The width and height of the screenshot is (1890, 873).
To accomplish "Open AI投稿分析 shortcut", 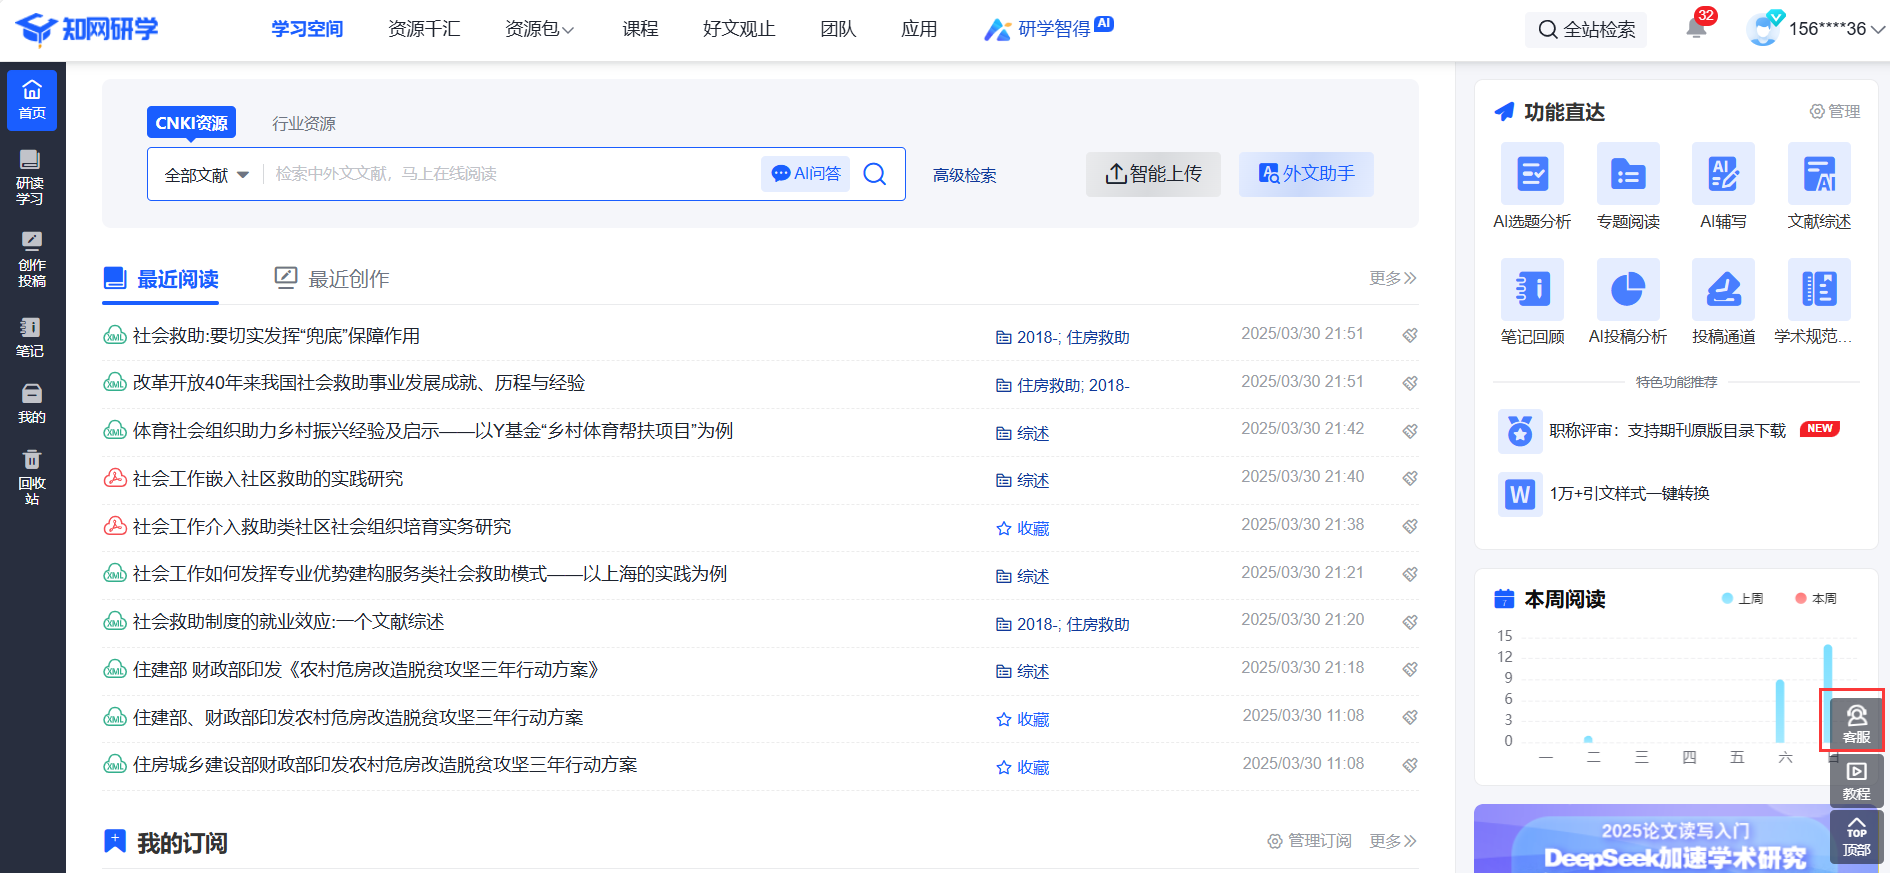I will pos(1628,302).
